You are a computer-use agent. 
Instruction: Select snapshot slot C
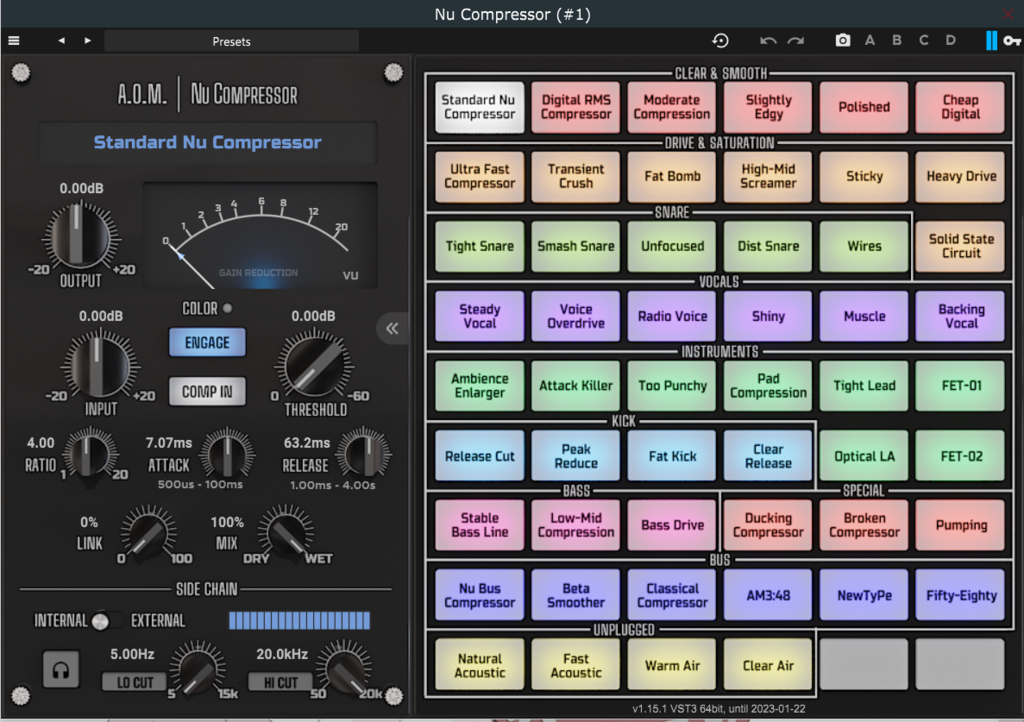coord(923,40)
